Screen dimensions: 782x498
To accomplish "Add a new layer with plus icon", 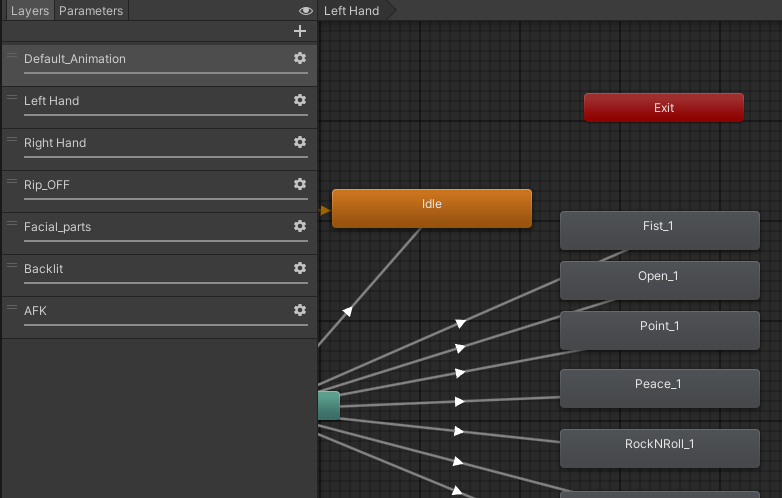I will click(x=300, y=31).
